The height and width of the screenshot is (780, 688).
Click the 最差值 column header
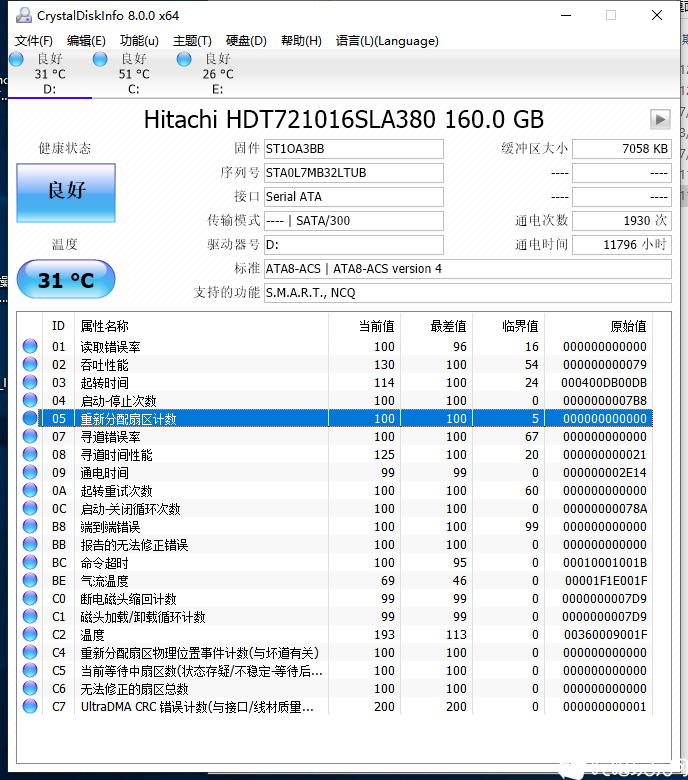coord(436,326)
